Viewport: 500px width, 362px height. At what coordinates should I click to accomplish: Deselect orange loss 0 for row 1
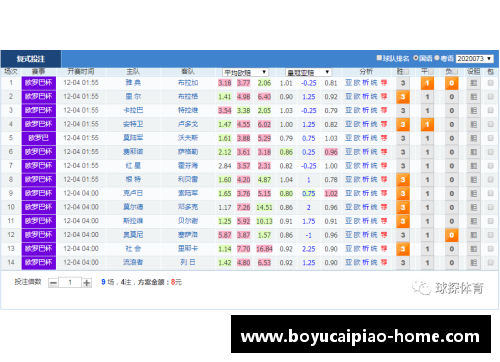452,83
